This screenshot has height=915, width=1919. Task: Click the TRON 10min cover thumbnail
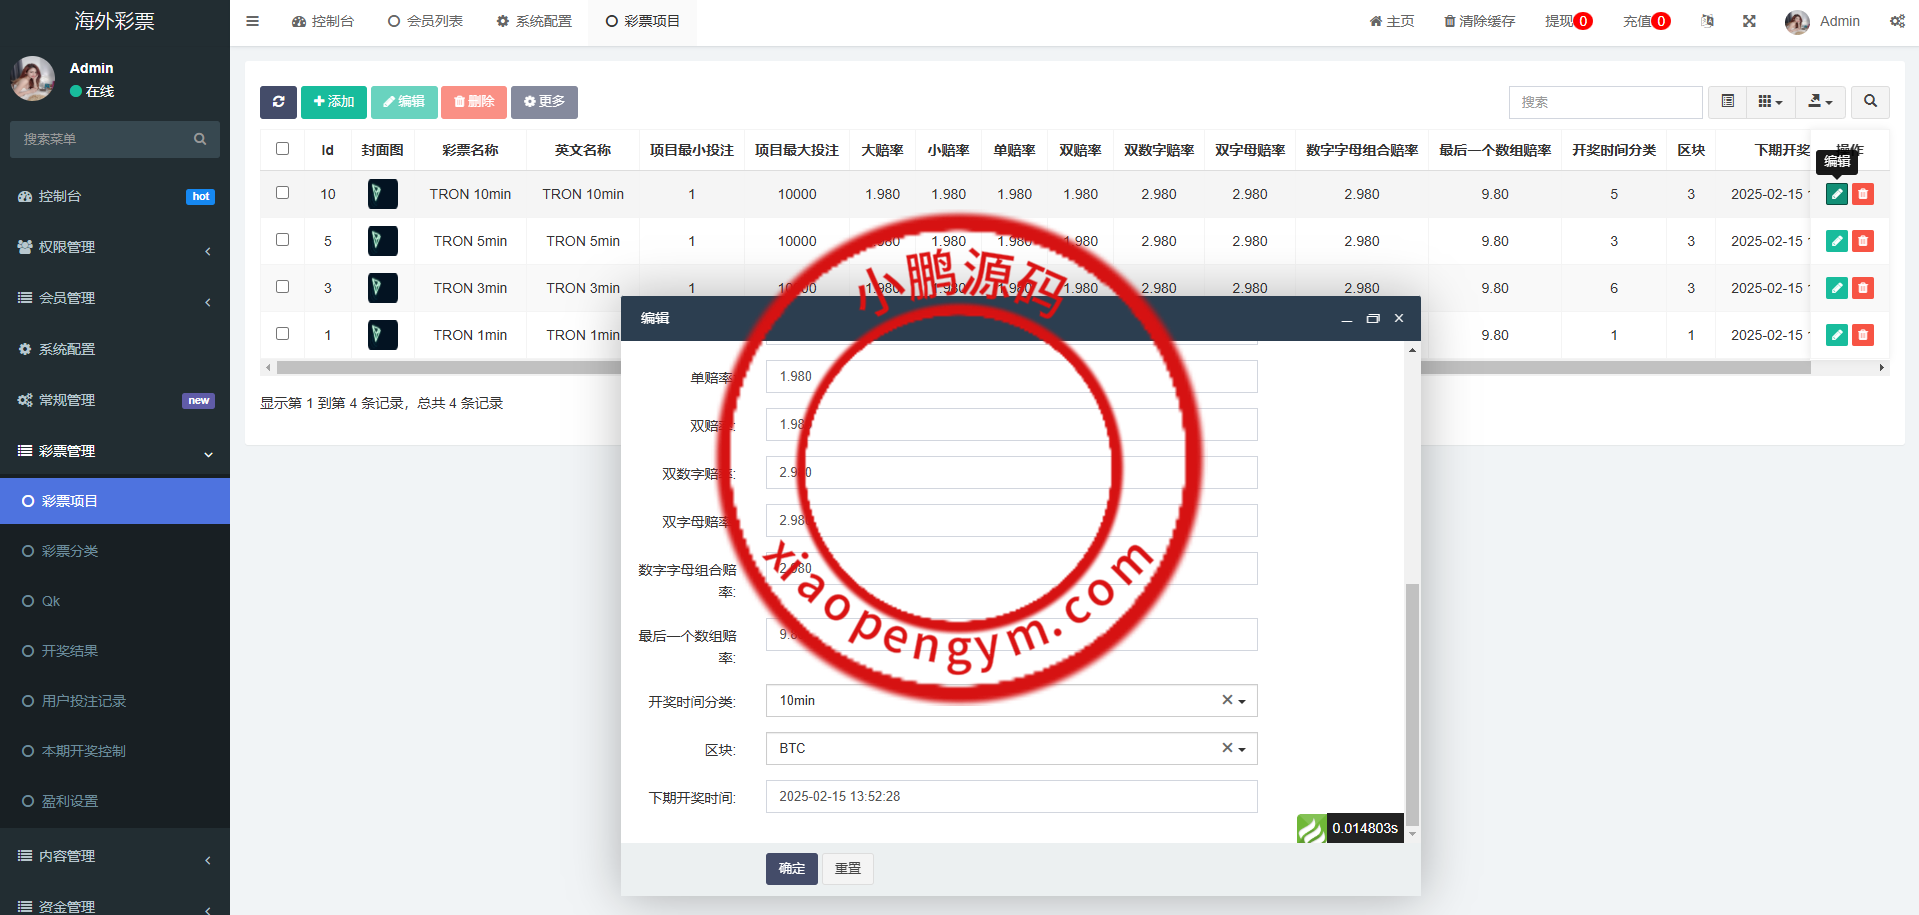382,194
